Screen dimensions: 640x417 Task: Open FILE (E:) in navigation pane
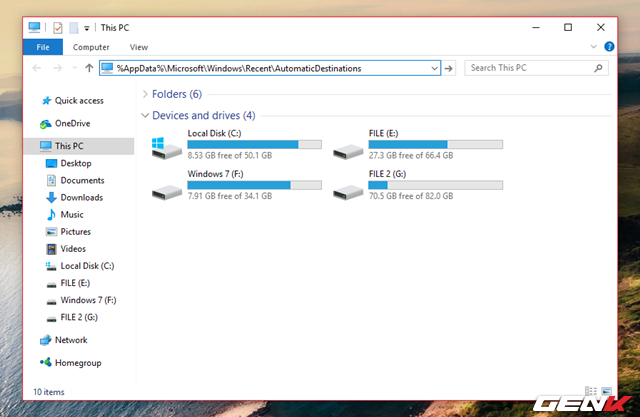point(68,283)
